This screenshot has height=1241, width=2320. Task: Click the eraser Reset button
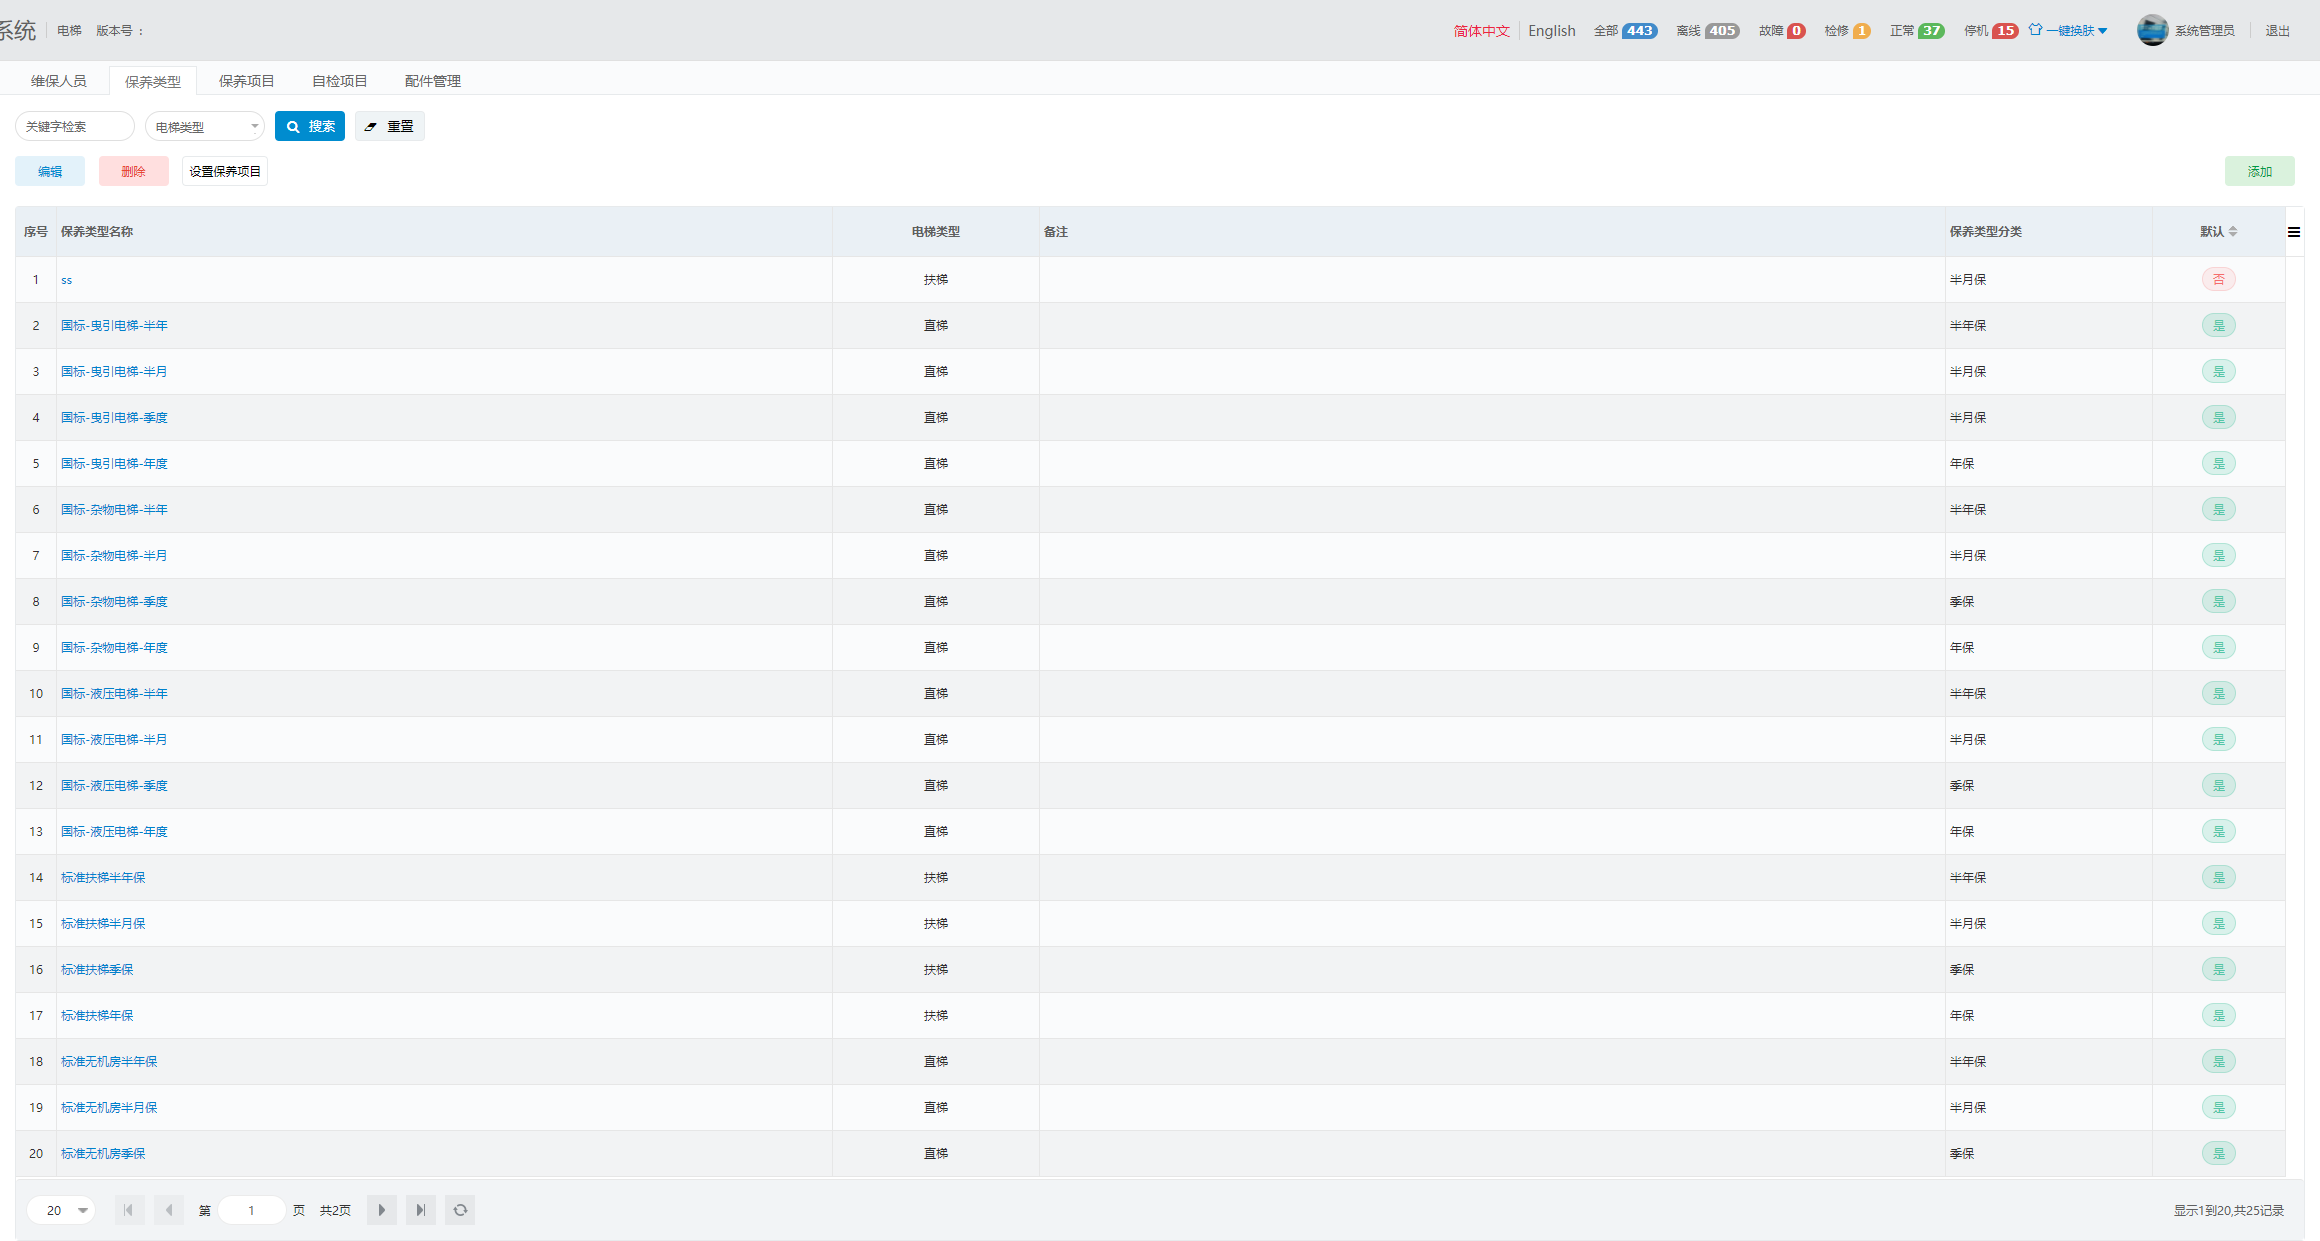[x=389, y=126]
